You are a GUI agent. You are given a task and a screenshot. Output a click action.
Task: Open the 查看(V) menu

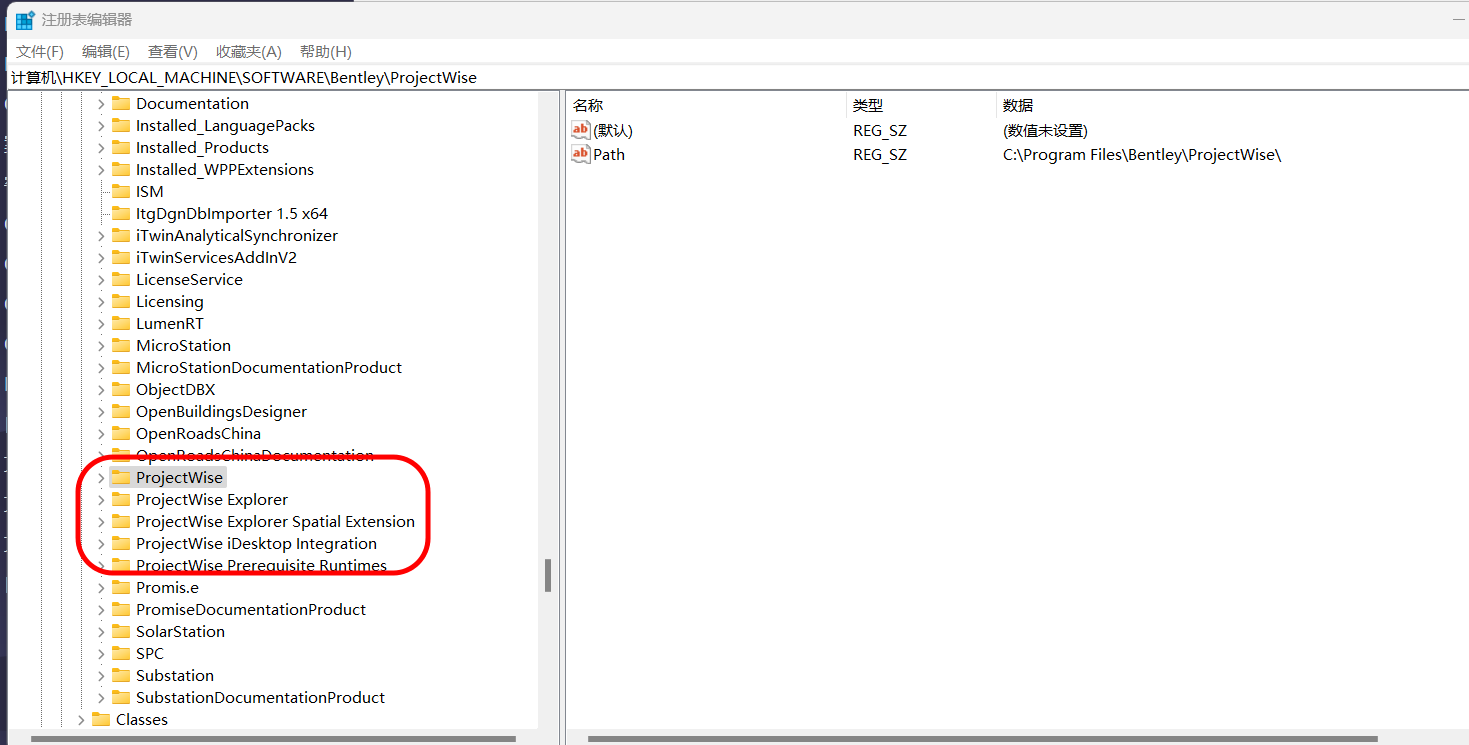(173, 51)
